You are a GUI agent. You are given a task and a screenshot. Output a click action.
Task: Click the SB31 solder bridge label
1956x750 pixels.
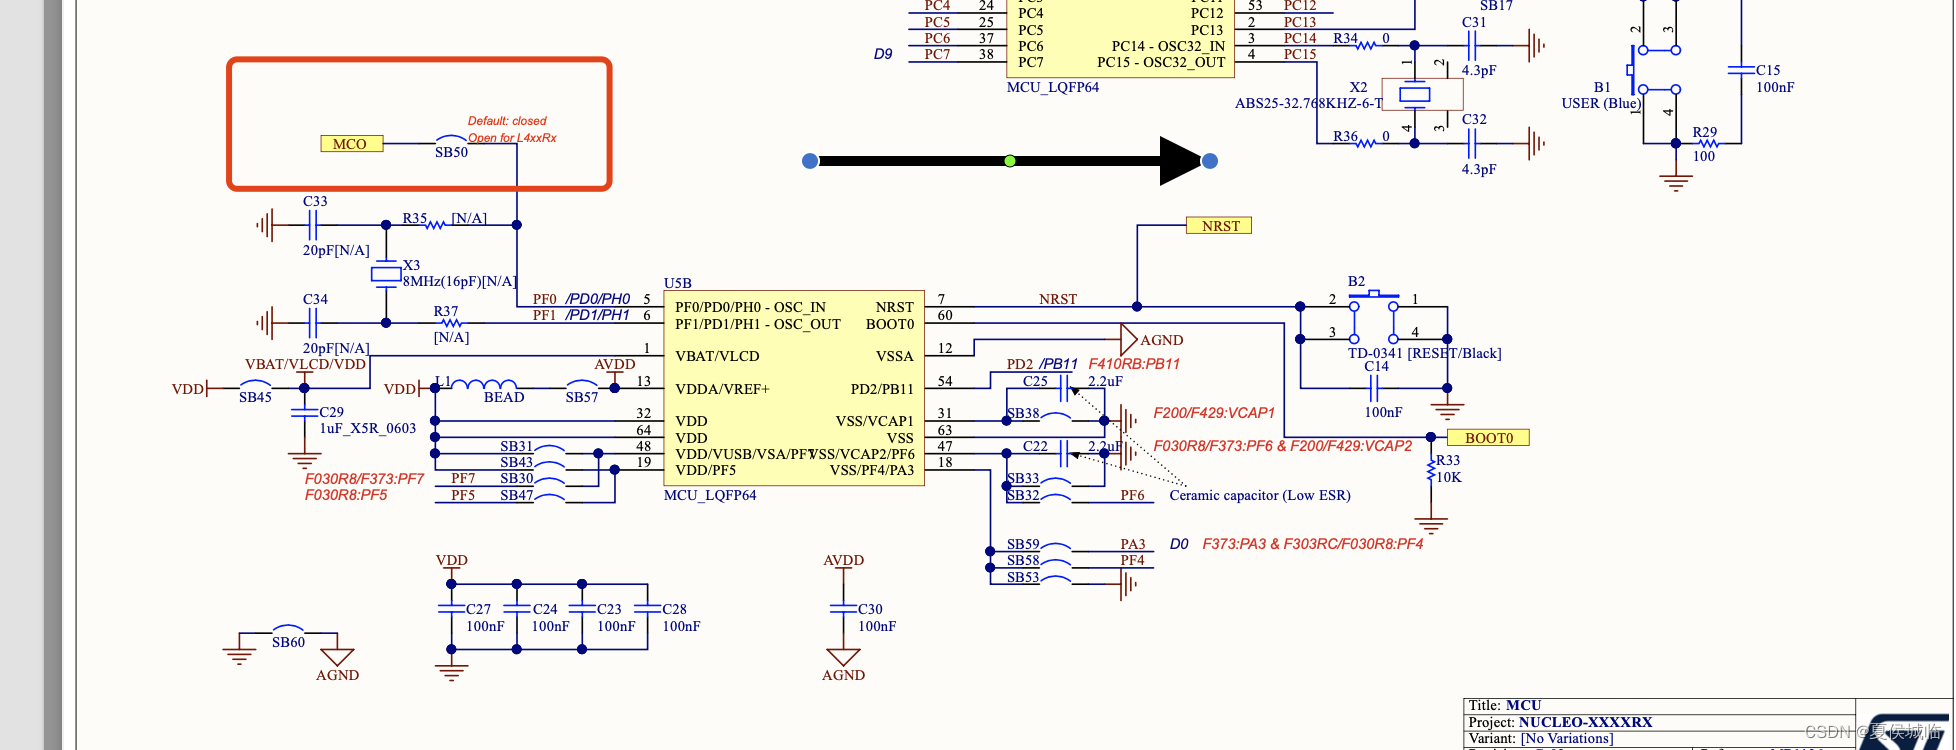pyautogui.click(x=517, y=446)
